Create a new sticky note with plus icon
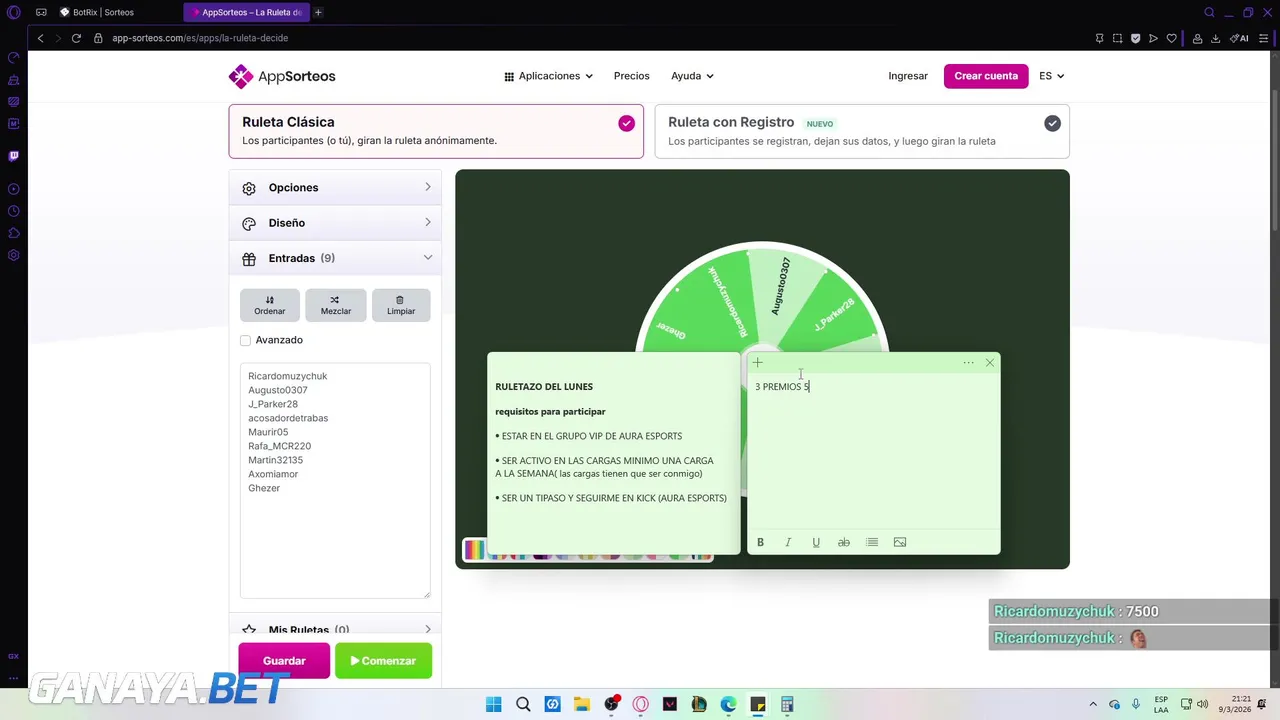The image size is (1280, 720). pyautogui.click(x=758, y=363)
